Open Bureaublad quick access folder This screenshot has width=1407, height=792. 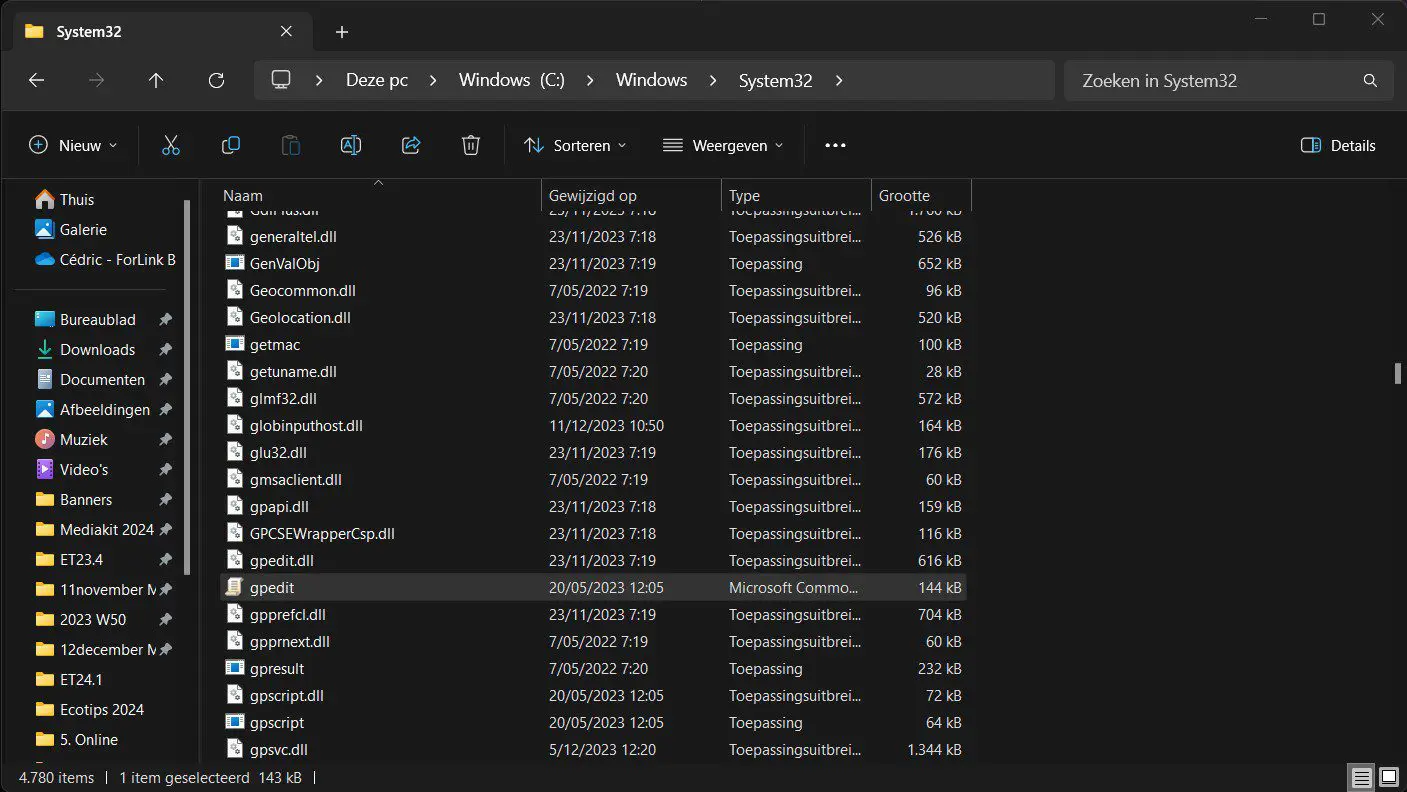coord(97,320)
